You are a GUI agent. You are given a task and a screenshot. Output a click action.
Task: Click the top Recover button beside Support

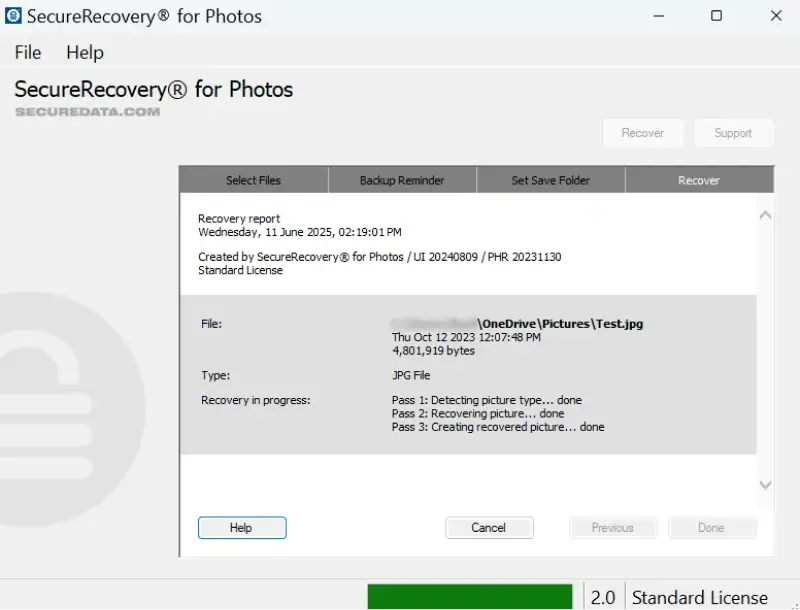click(x=643, y=133)
